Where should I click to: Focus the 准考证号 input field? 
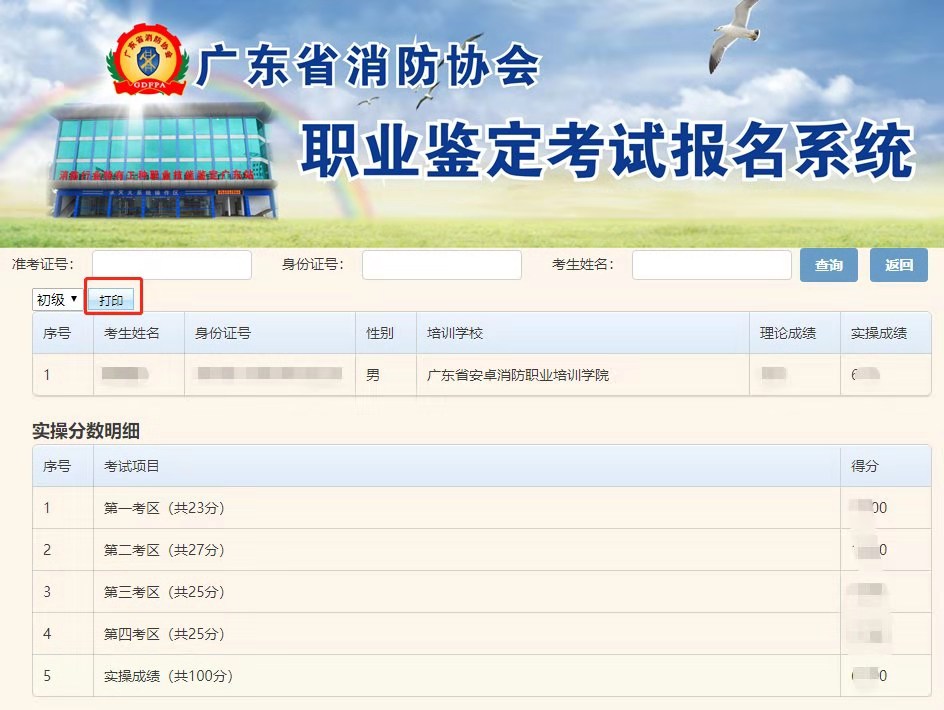coord(171,265)
